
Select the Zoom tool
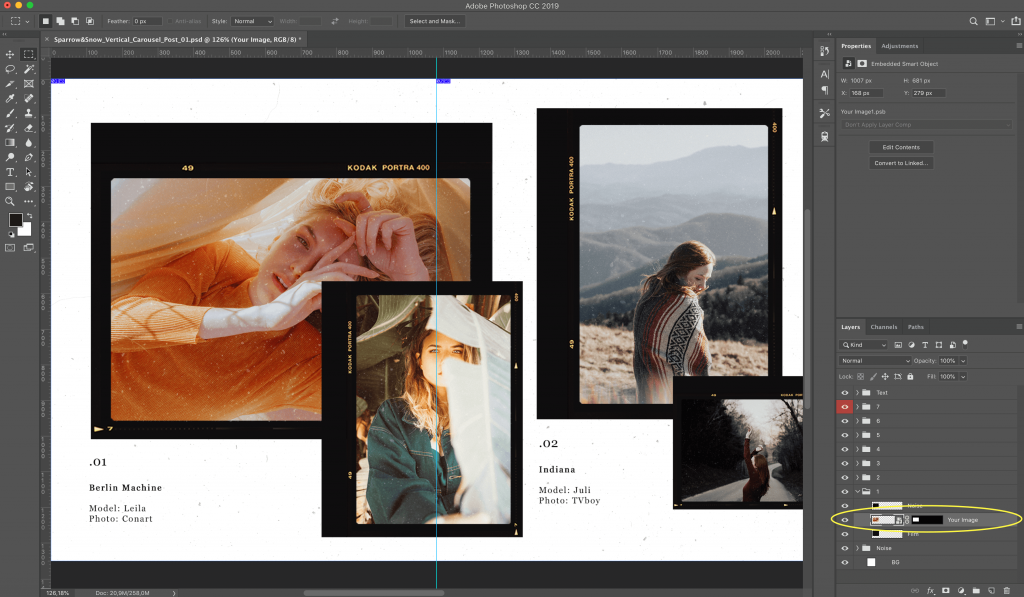tap(10, 202)
